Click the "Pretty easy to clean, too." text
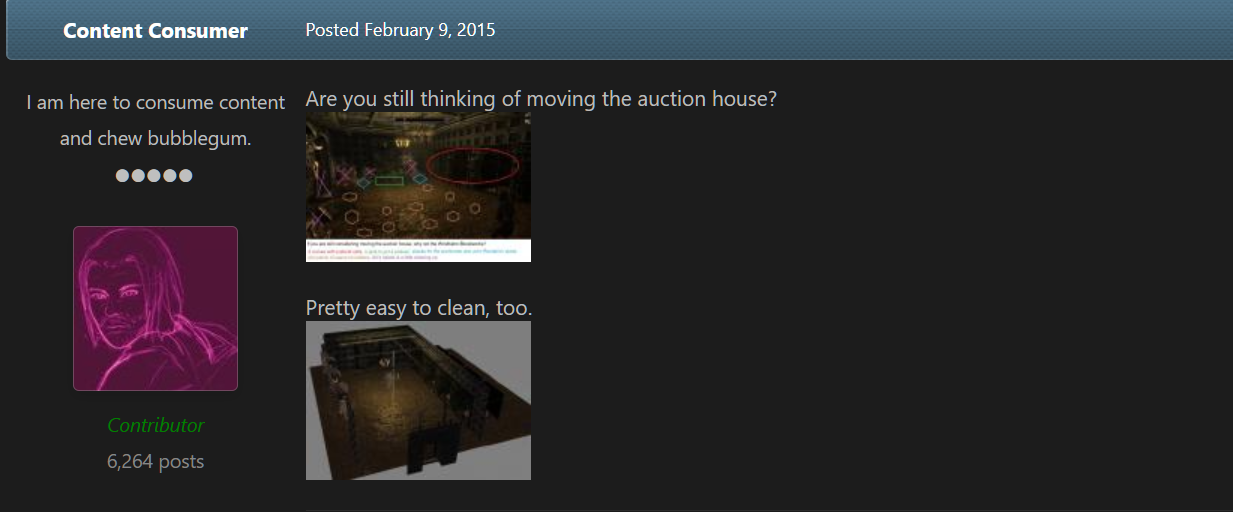 point(419,308)
